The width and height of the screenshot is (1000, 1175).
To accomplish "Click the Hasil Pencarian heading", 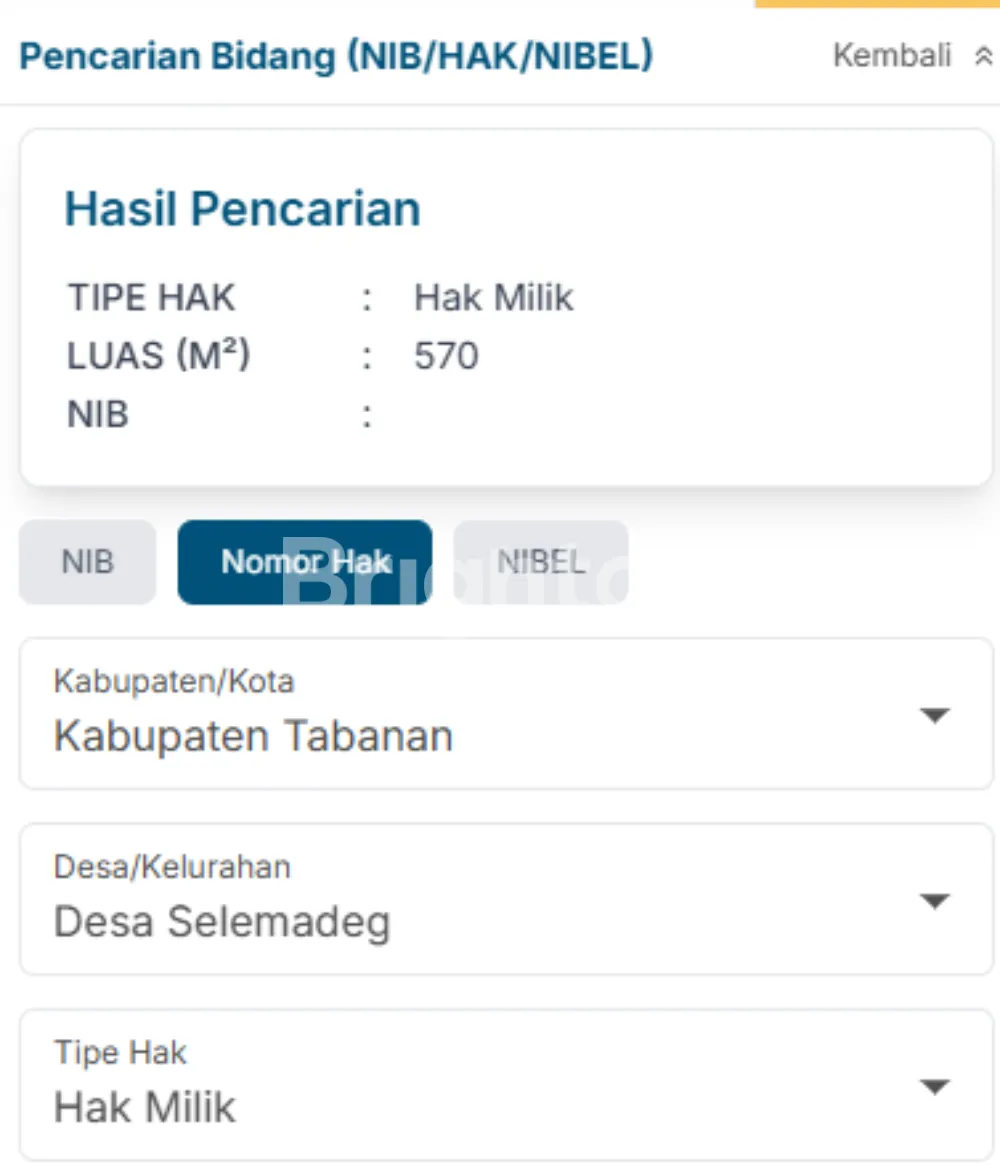I will click(243, 209).
